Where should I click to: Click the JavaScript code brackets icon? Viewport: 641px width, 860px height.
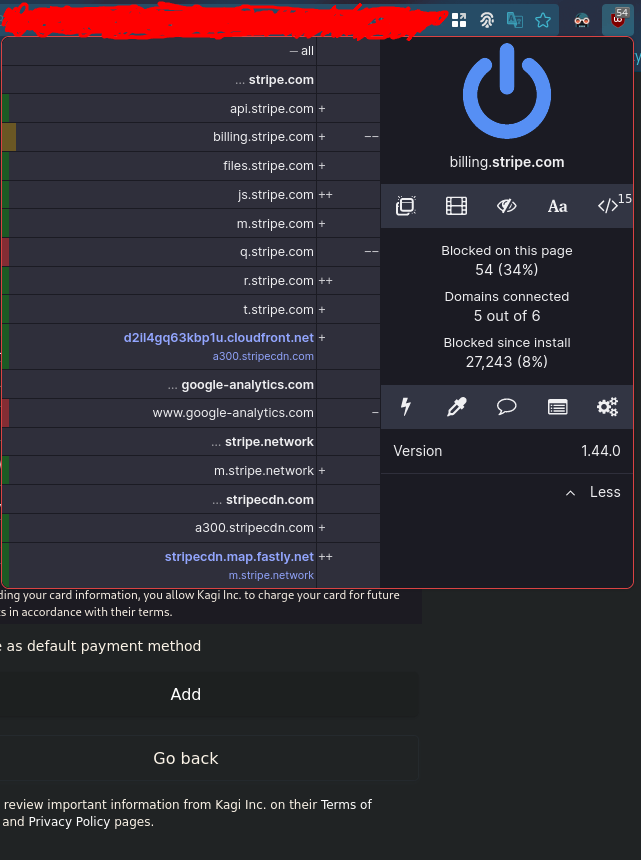click(x=608, y=206)
